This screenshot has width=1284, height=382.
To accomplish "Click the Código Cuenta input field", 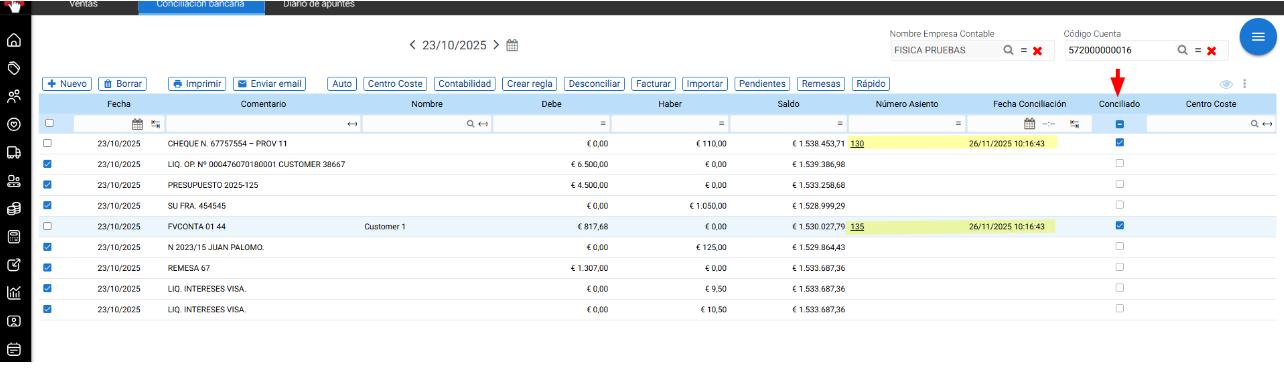I will pyautogui.click(x=1119, y=50).
